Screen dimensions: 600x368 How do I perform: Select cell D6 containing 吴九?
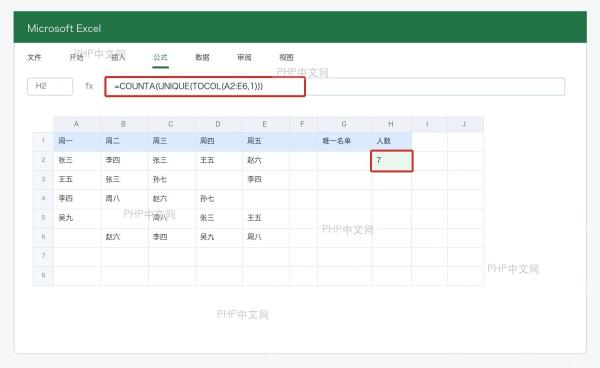pyautogui.click(x=219, y=237)
